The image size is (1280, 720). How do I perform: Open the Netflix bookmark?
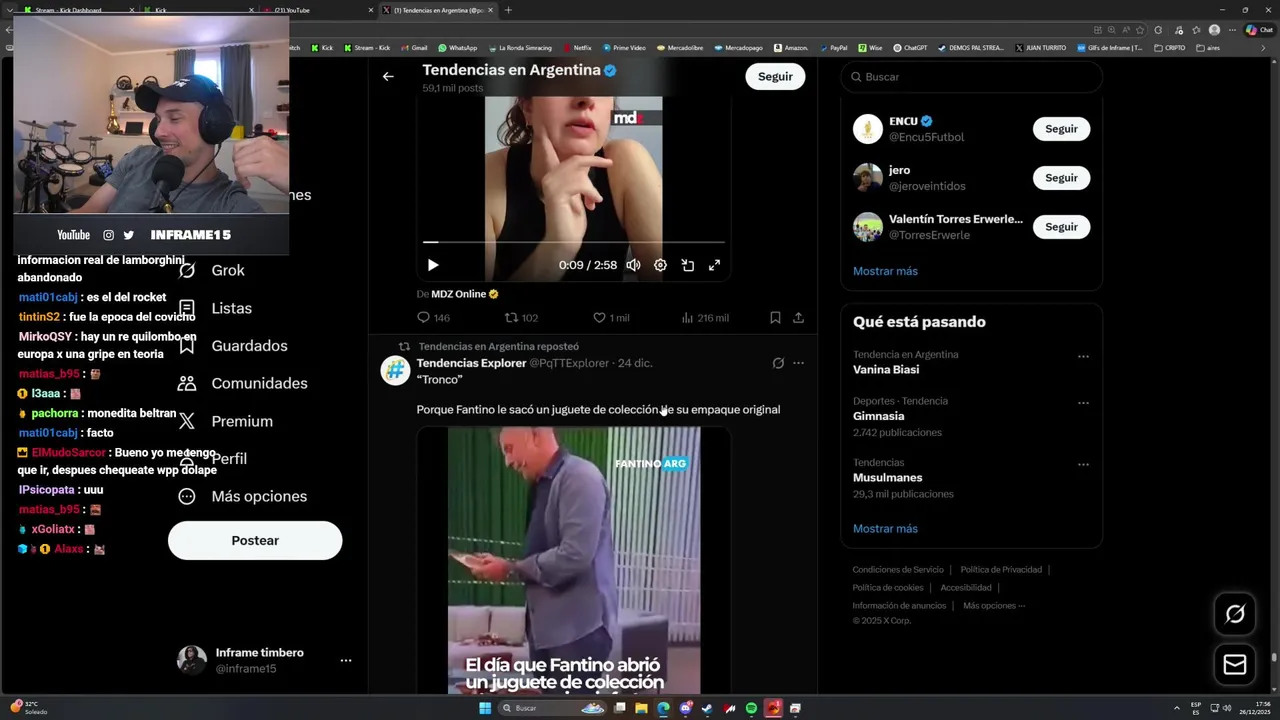coord(577,47)
